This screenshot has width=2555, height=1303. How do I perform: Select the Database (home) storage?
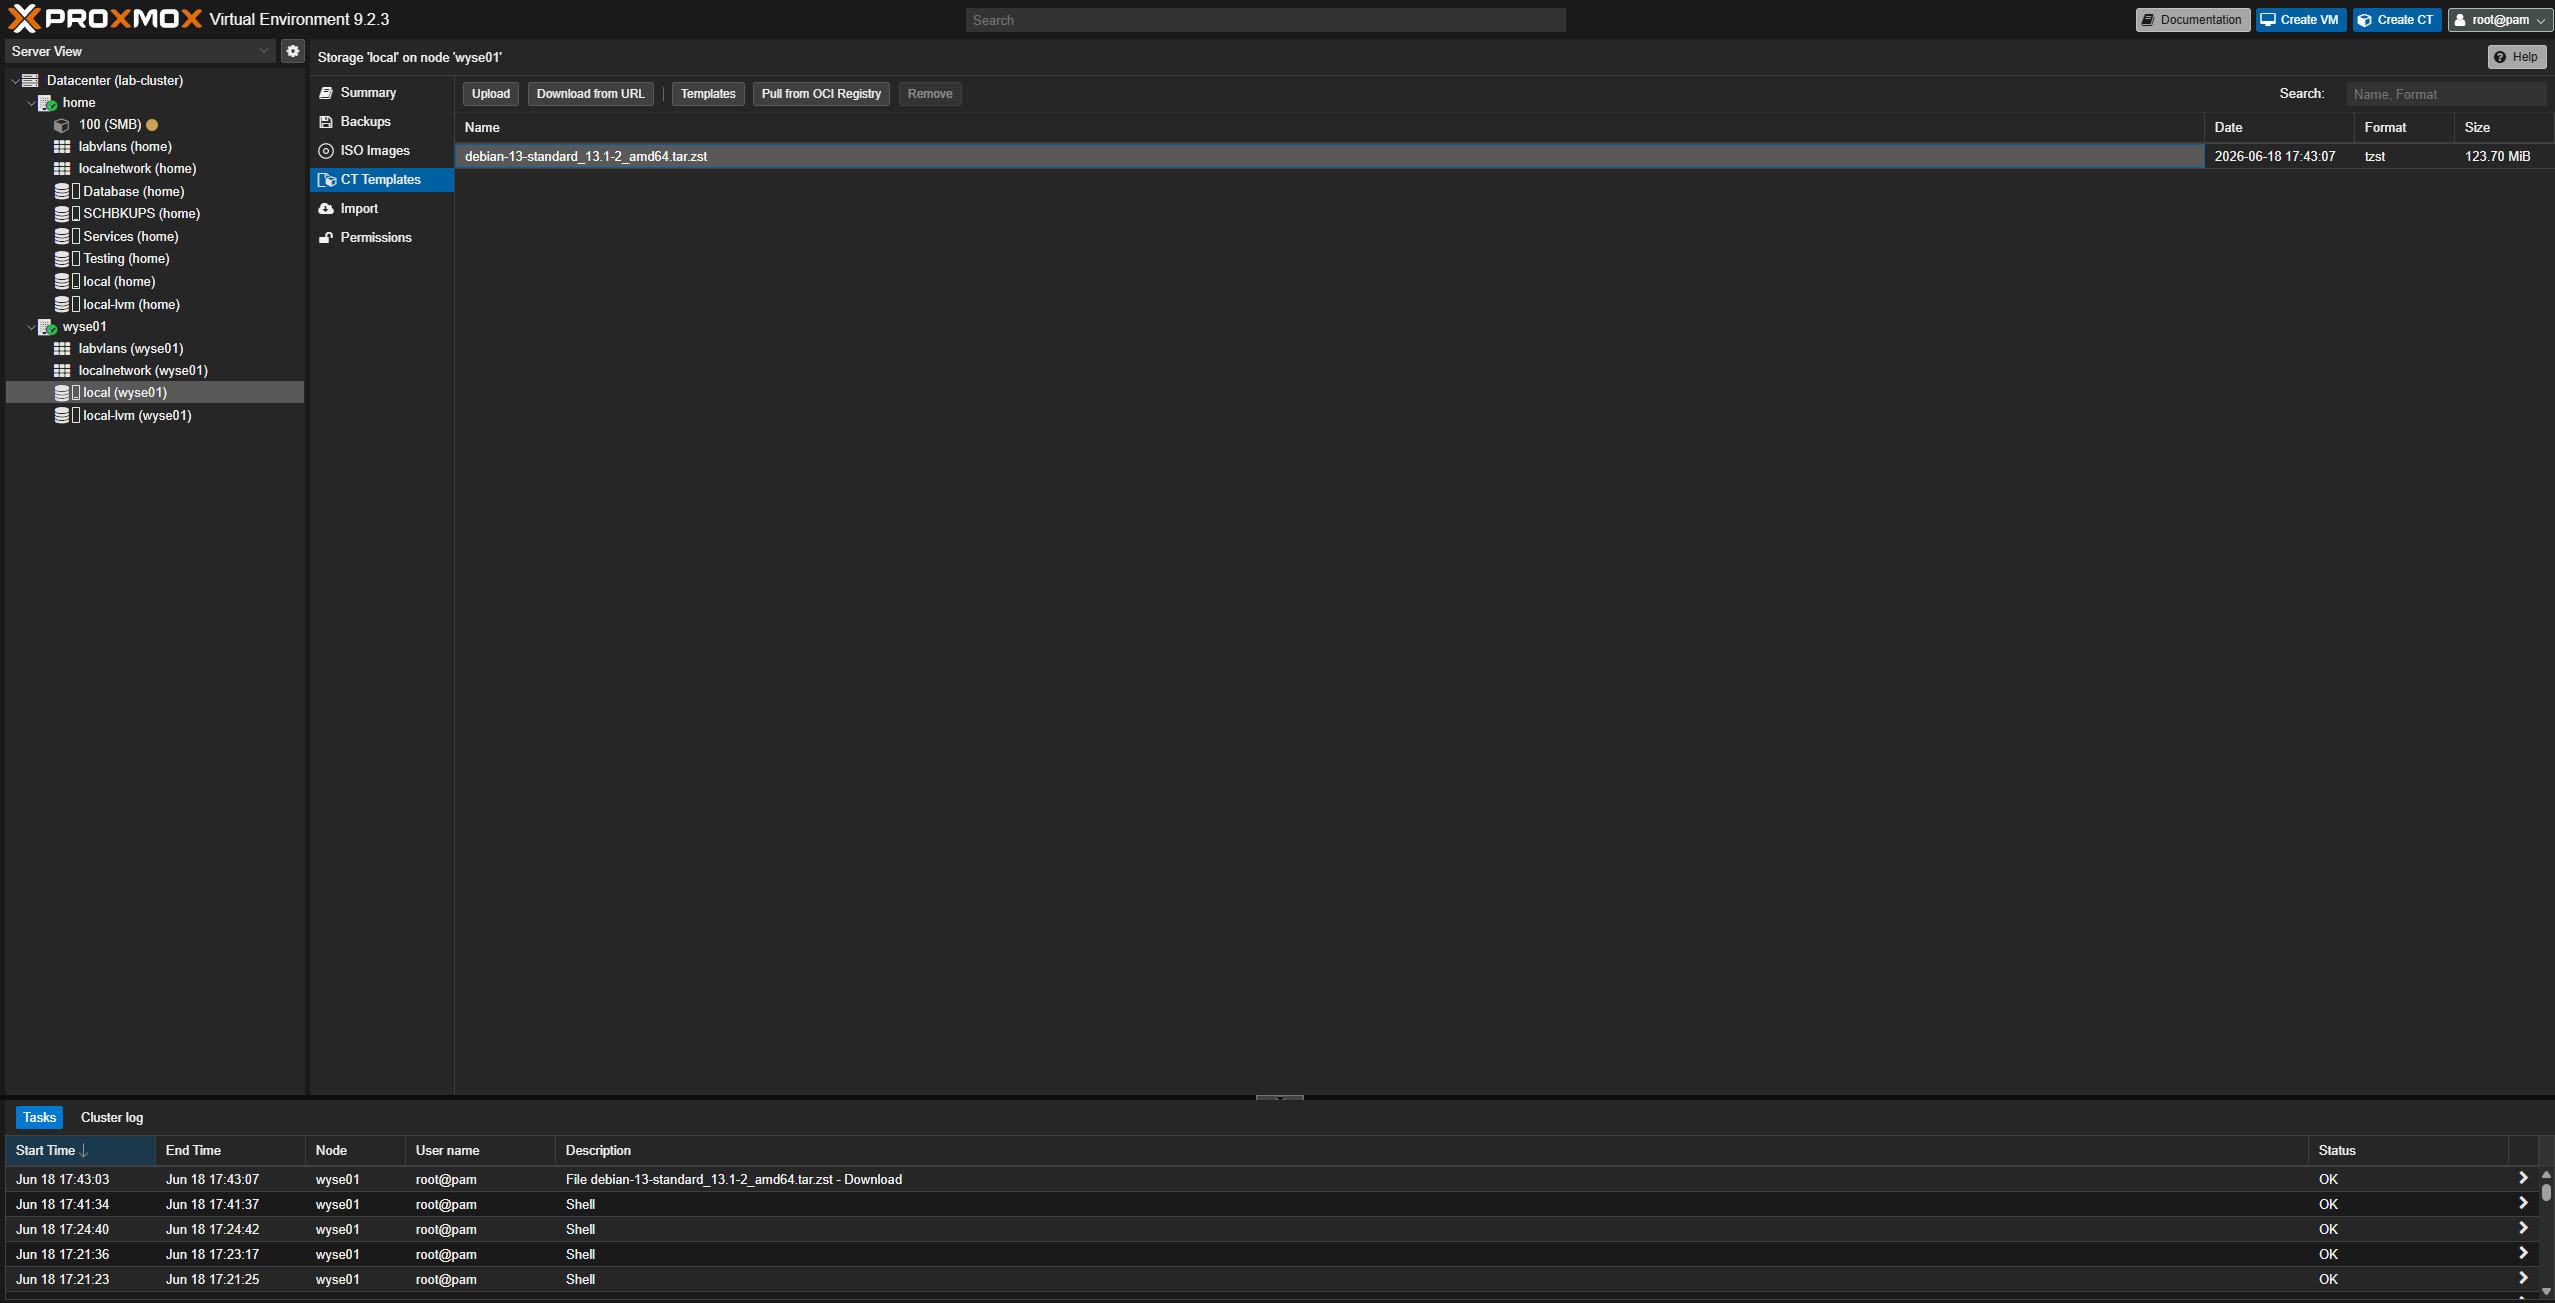tap(133, 191)
